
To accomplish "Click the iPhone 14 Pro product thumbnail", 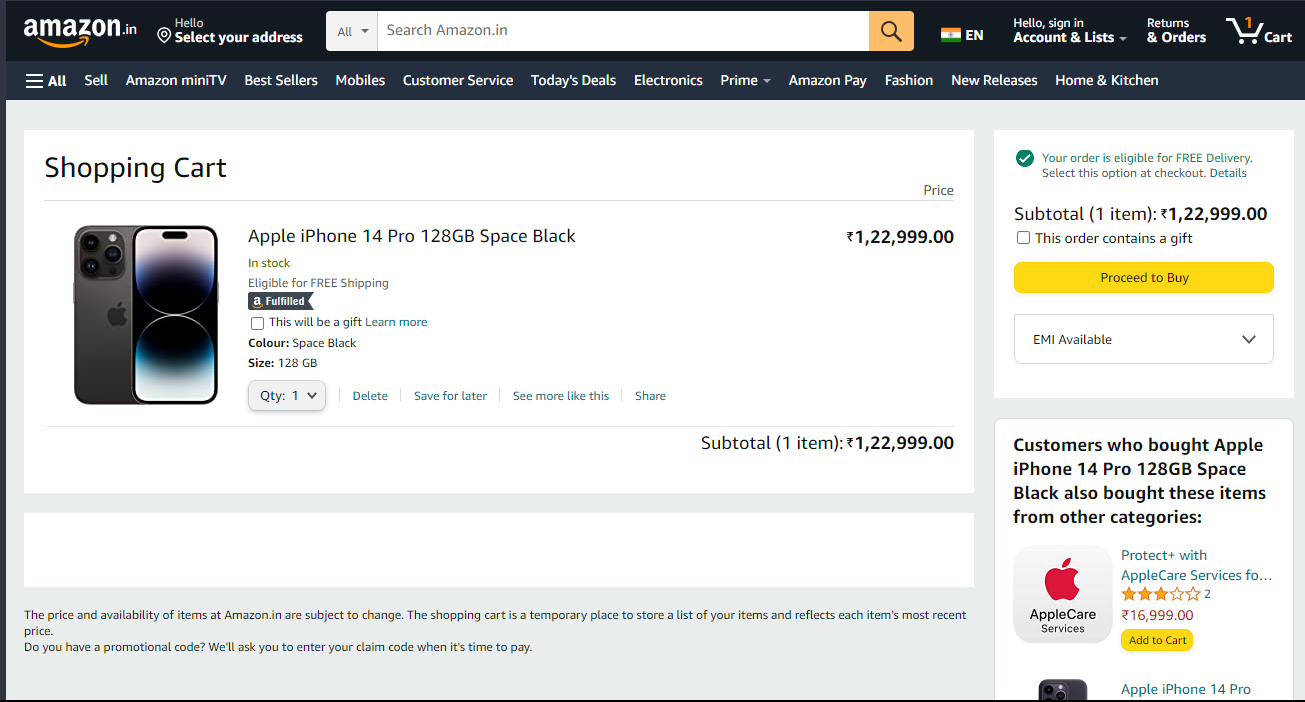I will point(146,314).
